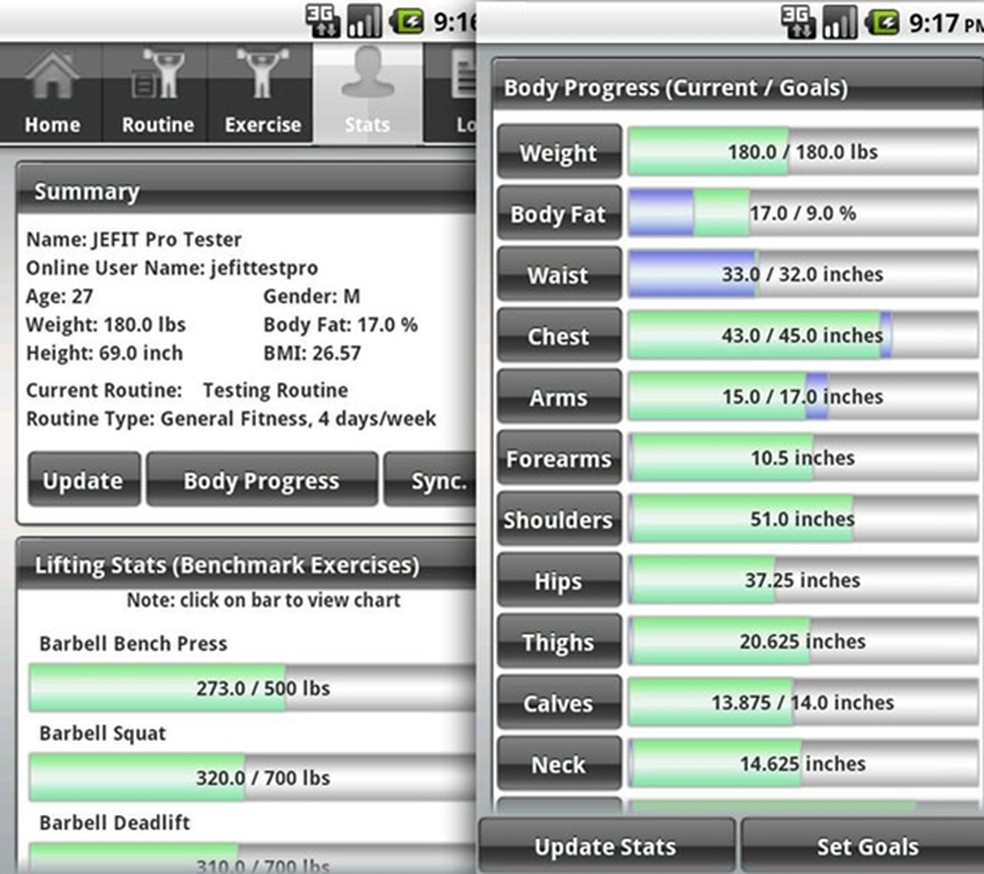984x874 pixels.
Task: Click 'Note: click on bar to view chart'
Action: click(264, 600)
